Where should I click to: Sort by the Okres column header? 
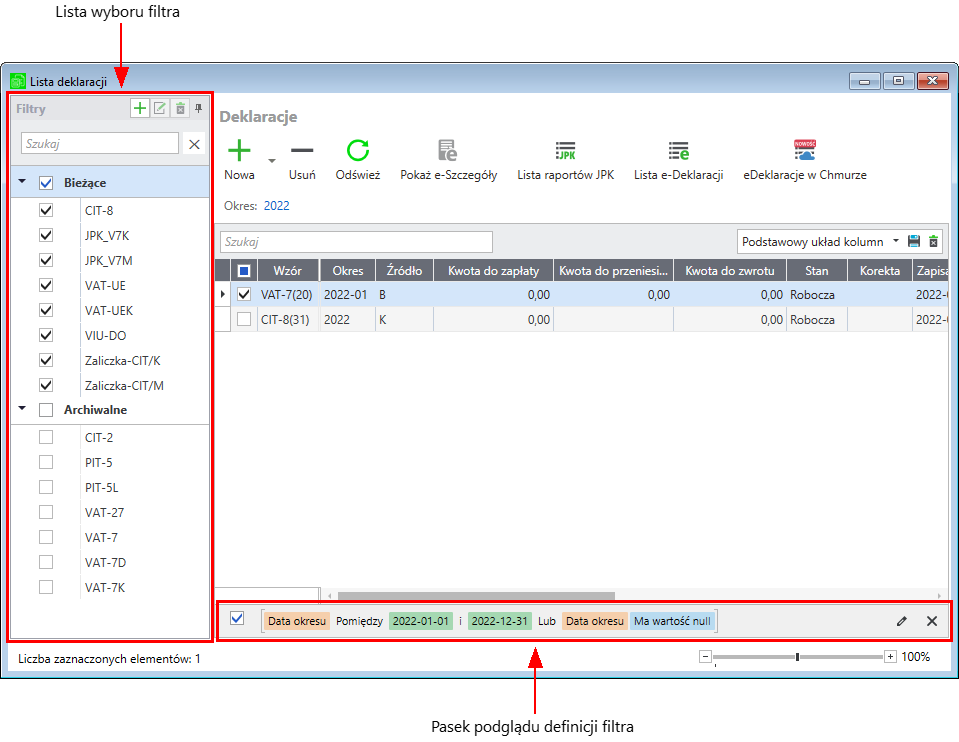tap(347, 270)
